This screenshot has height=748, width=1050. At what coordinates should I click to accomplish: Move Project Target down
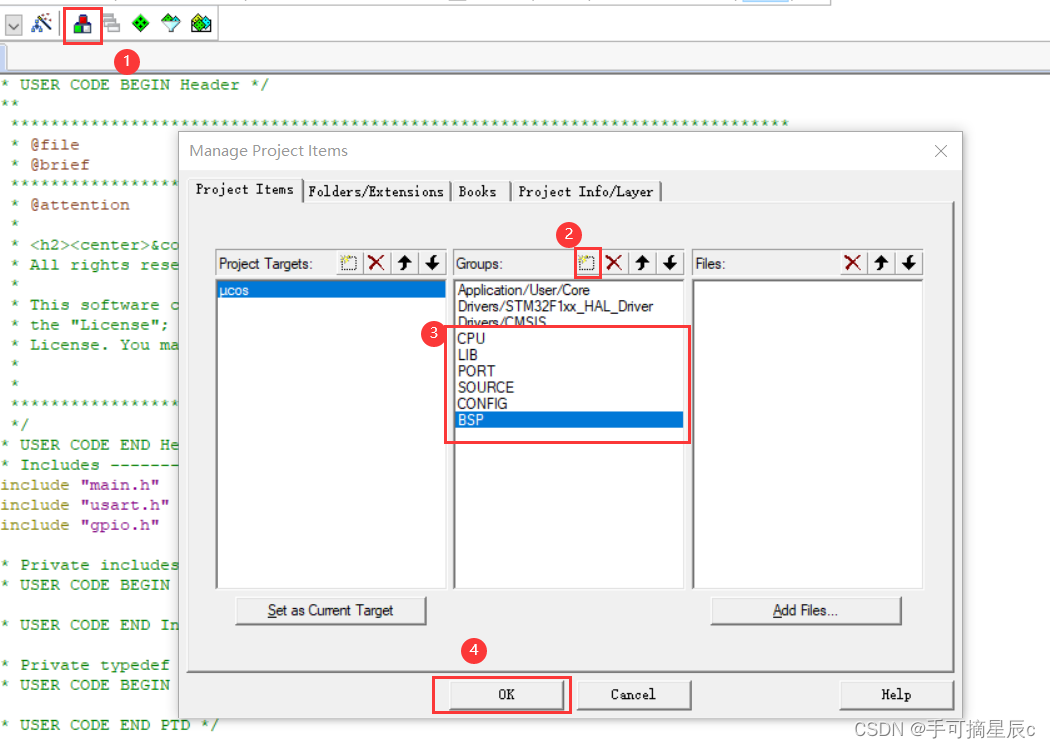433,263
